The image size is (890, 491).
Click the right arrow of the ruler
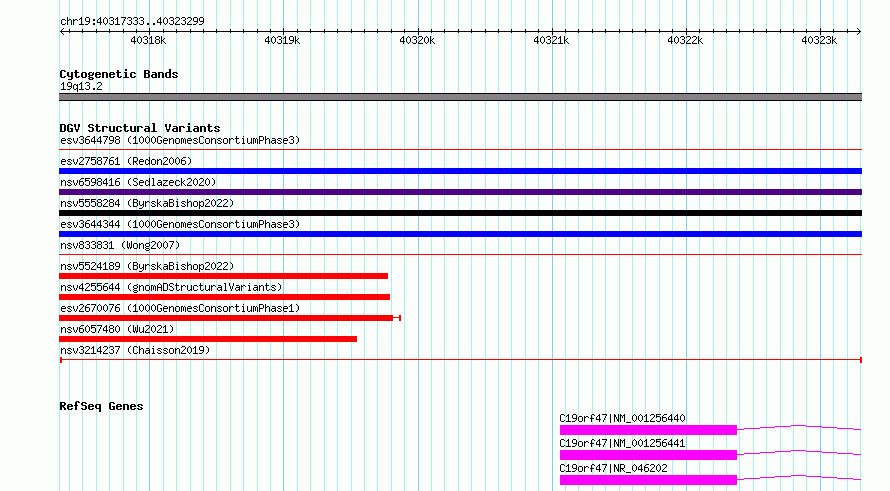tap(858, 31)
